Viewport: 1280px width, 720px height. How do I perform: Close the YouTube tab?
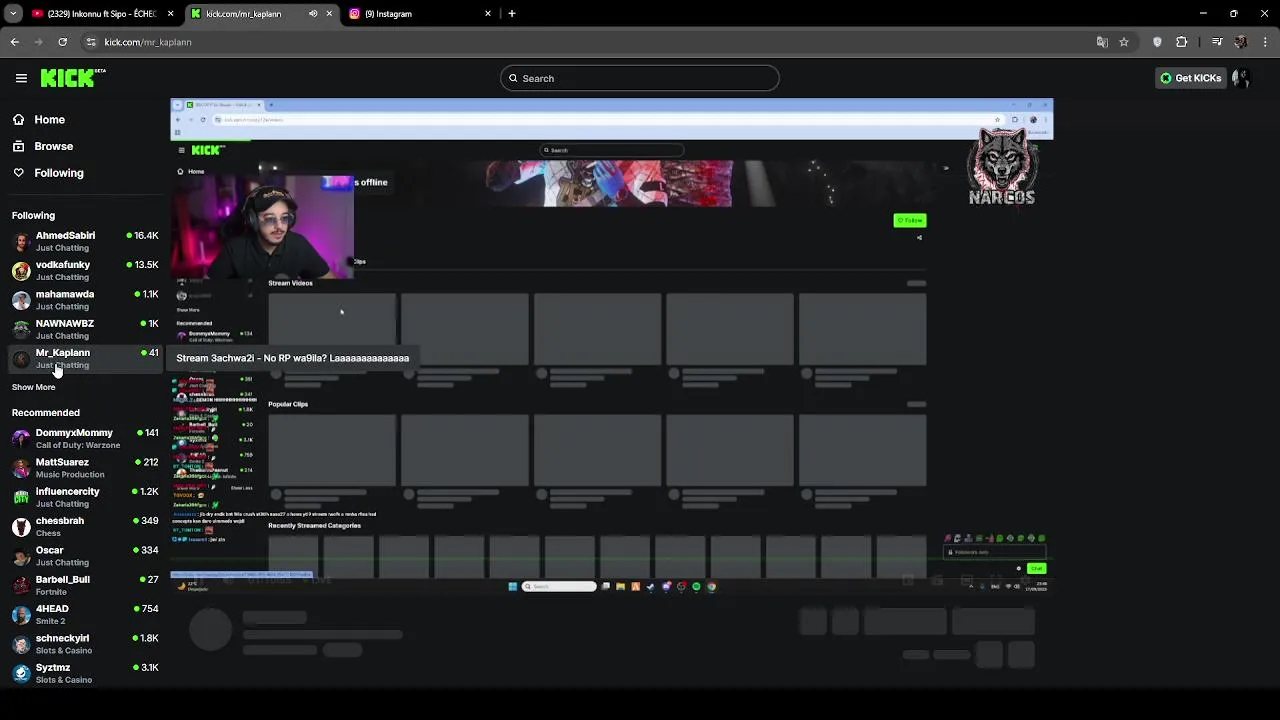point(170,14)
